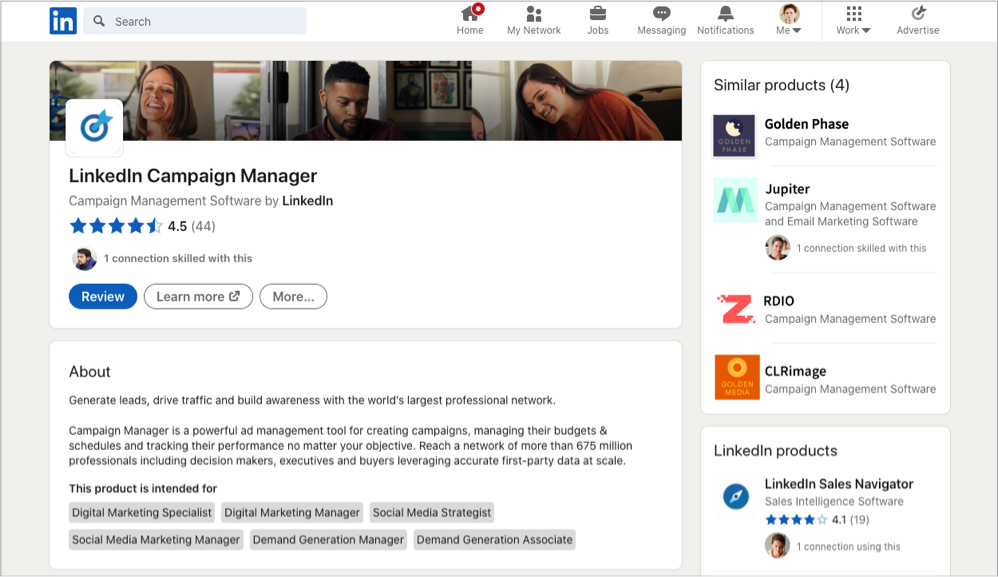The width and height of the screenshot is (998, 577).
Task: Open the More... options menu
Action: [293, 296]
